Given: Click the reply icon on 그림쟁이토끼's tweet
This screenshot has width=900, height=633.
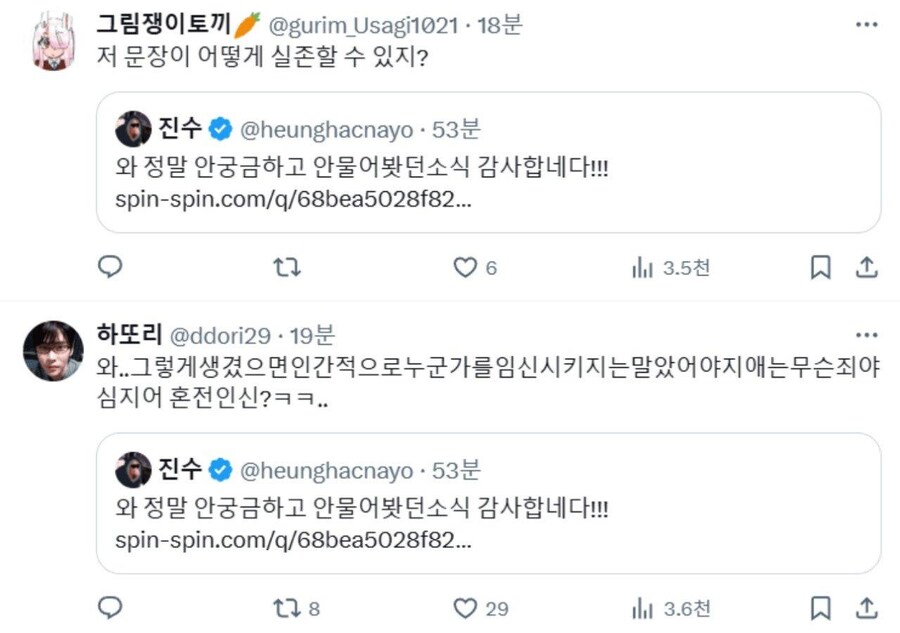Looking at the screenshot, I should (110, 267).
